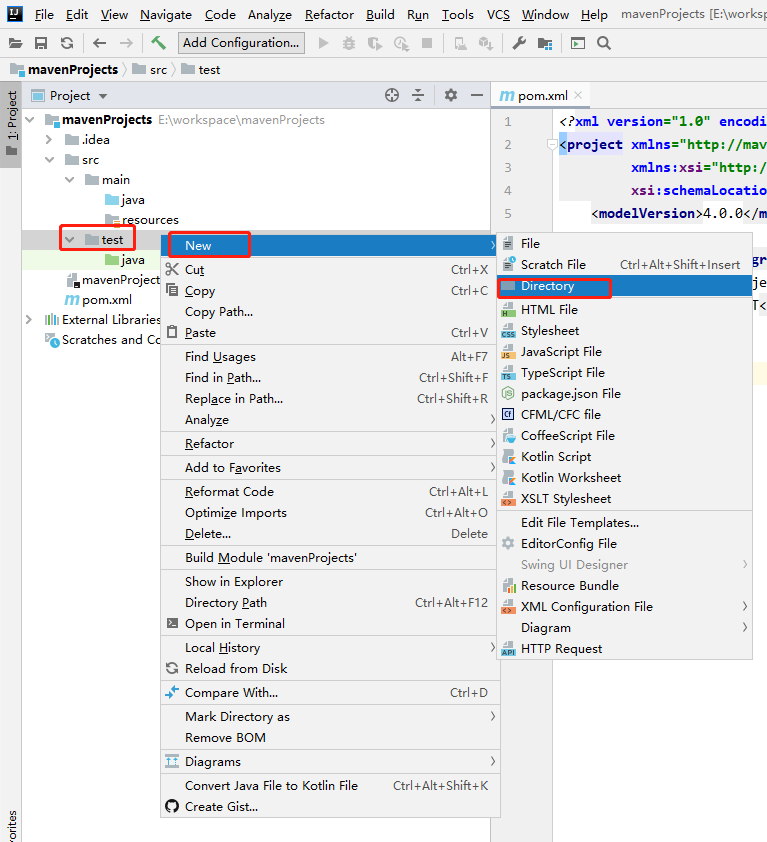
Task: Hide the Project panel with minus icon
Action: coord(477,96)
